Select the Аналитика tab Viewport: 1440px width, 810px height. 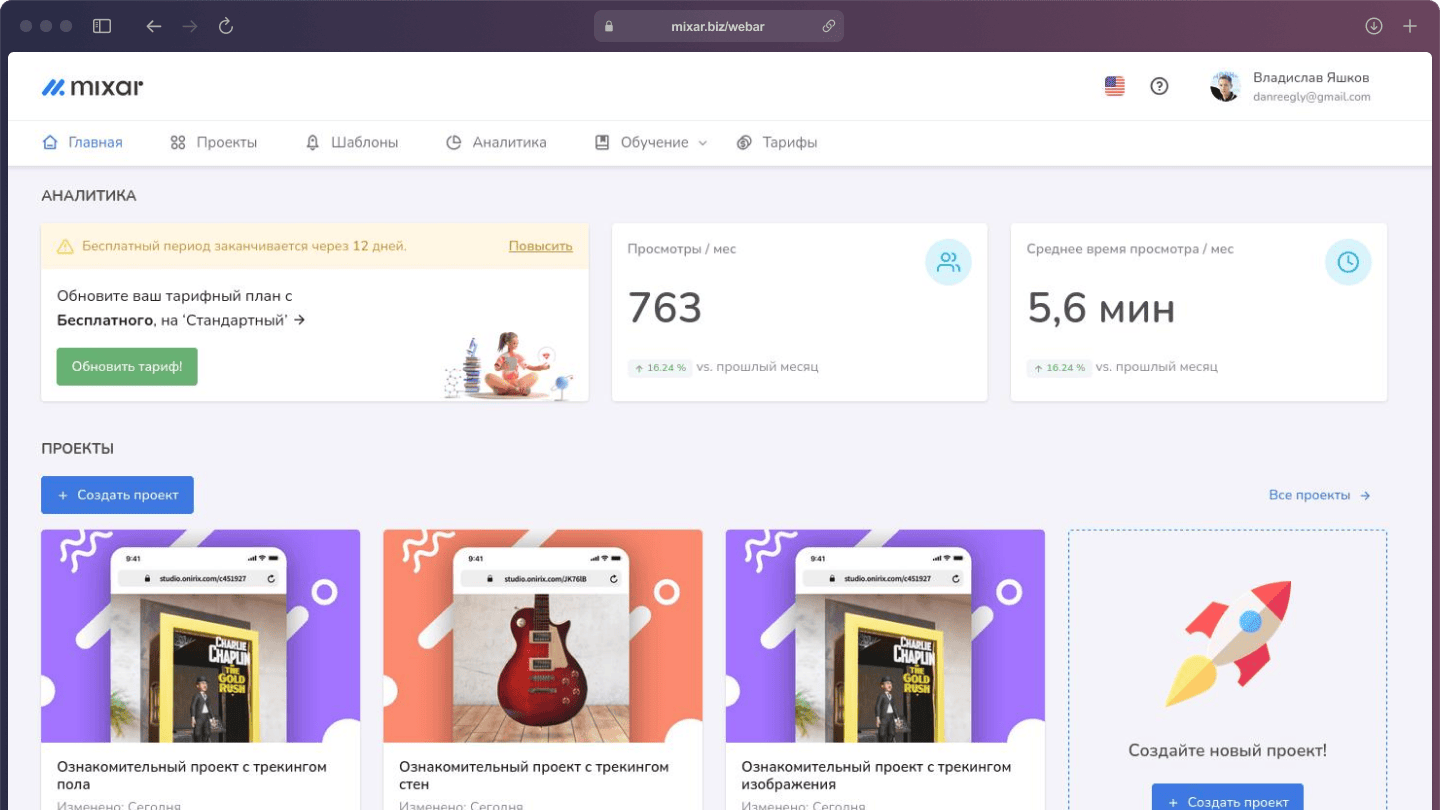(x=496, y=143)
